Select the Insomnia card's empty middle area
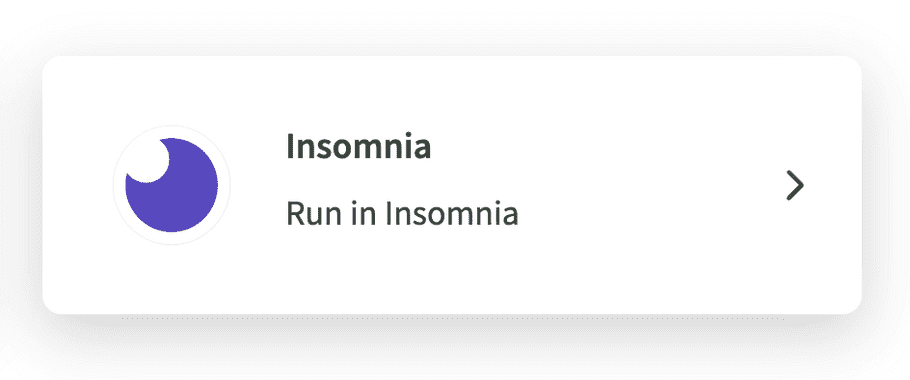Viewport: 910px width, 380px height. (x=638, y=186)
